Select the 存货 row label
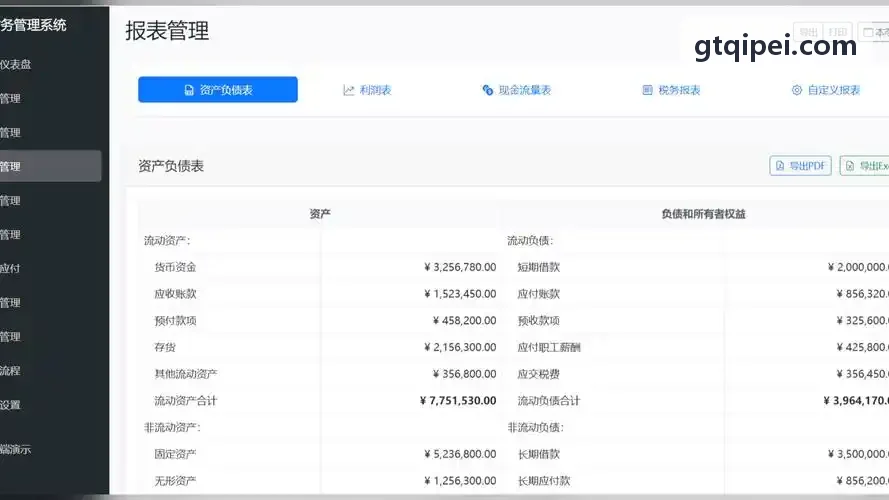This screenshot has width=889, height=500. pos(165,347)
